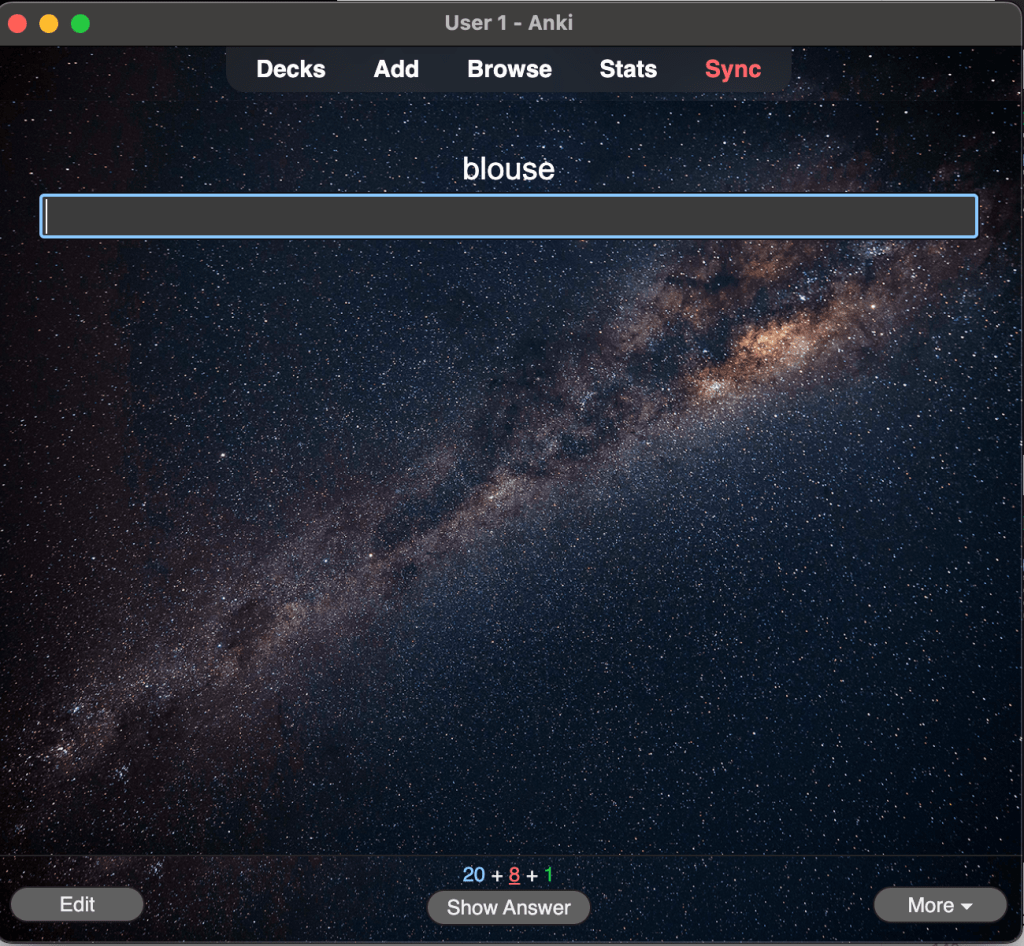The height and width of the screenshot is (946, 1024).
Task: Minimize the window using yellow button
Action: pyautogui.click(x=49, y=23)
